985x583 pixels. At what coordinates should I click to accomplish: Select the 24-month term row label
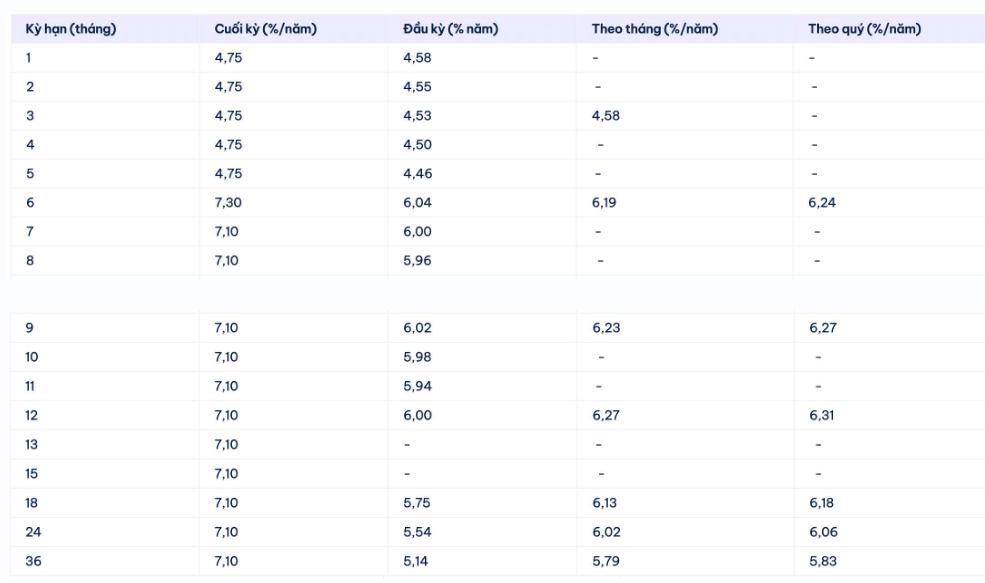34,532
